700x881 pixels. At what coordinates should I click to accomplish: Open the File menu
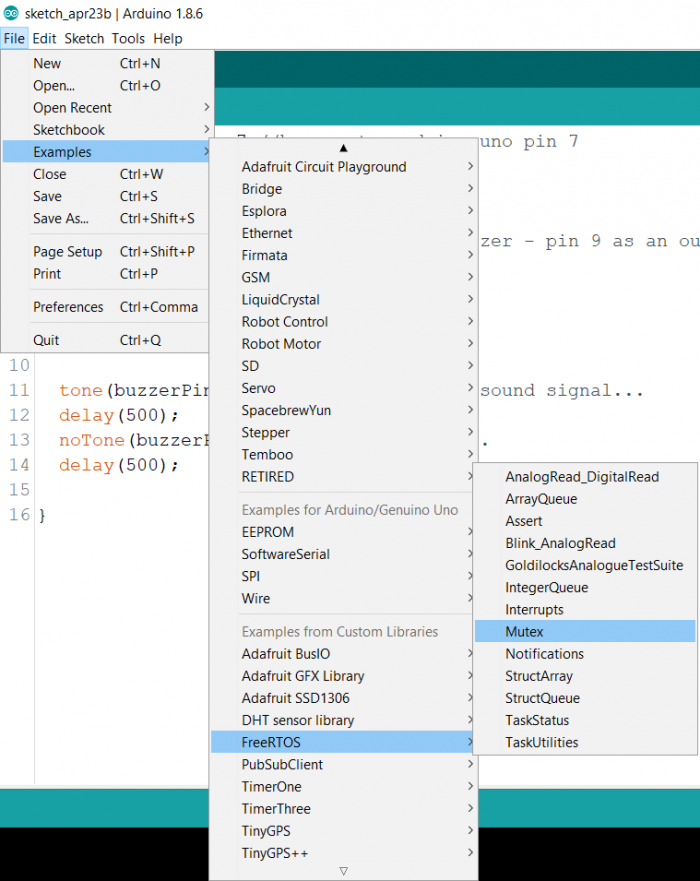tap(14, 38)
